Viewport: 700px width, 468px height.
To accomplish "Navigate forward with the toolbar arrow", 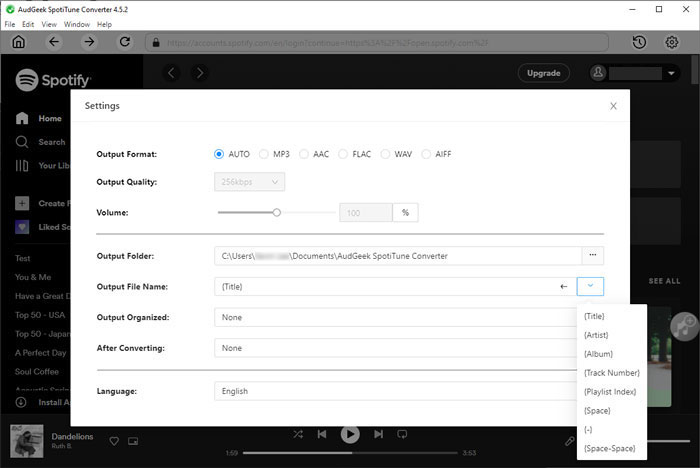I will [x=89, y=42].
